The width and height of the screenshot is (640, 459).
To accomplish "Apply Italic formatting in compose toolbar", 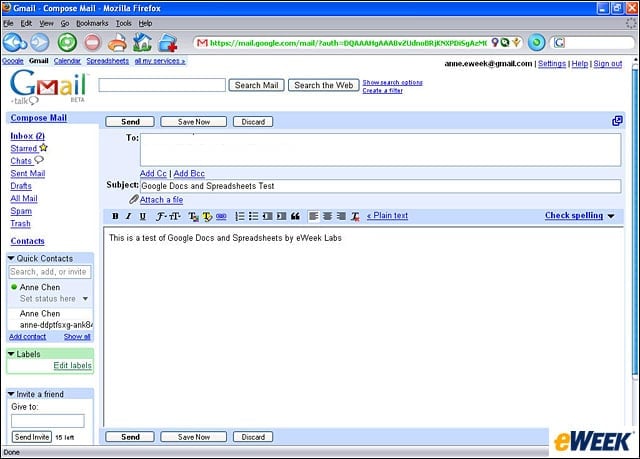I will pos(129,216).
